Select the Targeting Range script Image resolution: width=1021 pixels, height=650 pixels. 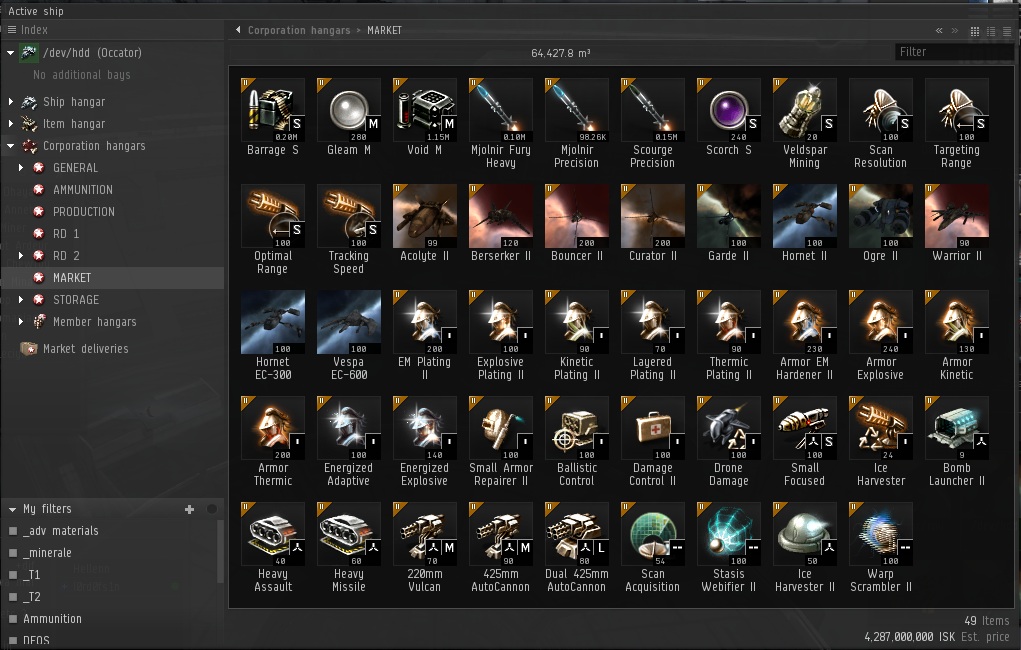(957, 124)
